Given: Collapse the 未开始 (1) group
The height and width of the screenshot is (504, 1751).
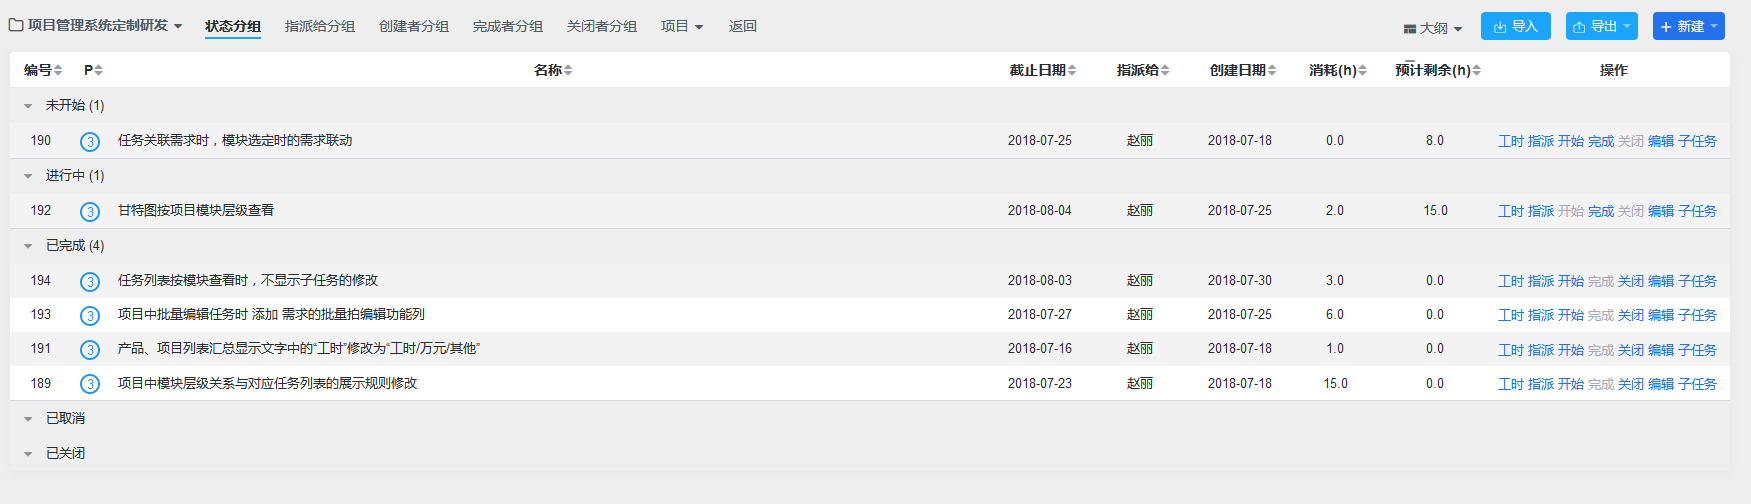Looking at the screenshot, I should (28, 106).
